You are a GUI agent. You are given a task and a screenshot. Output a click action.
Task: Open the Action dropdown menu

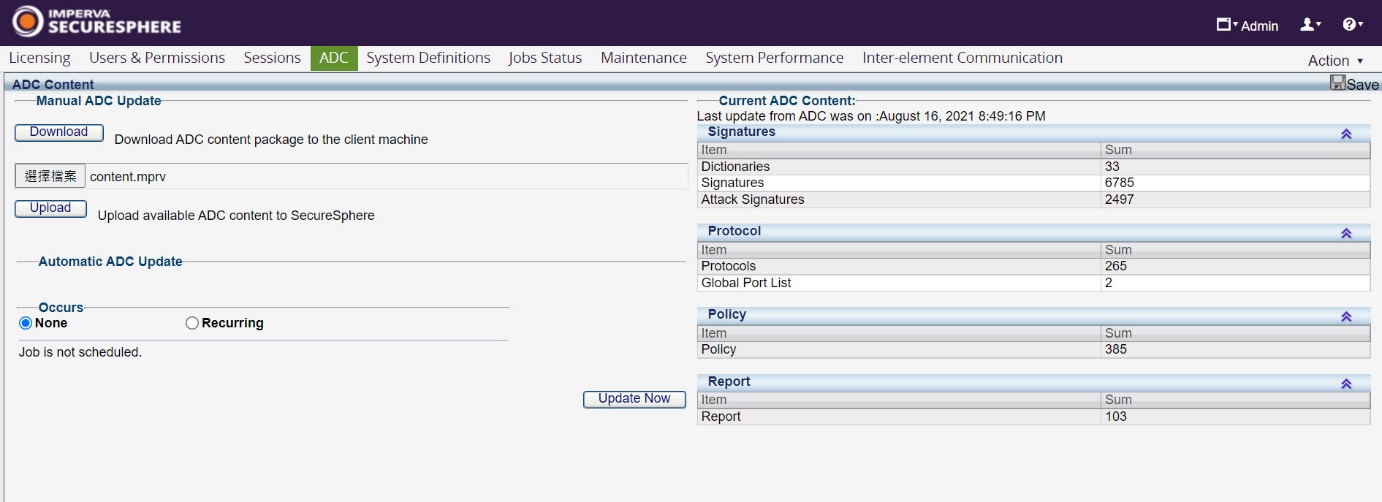[x=1335, y=60]
